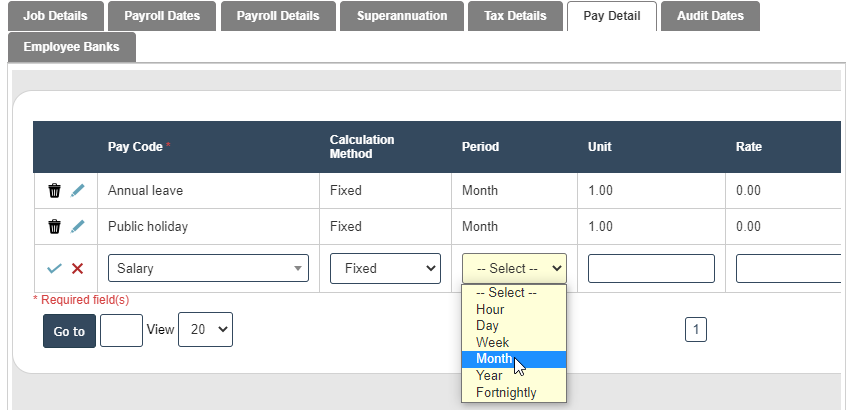Choose Fortnightly from the period list
Viewport: 852px width, 410px height.
pos(506,392)
